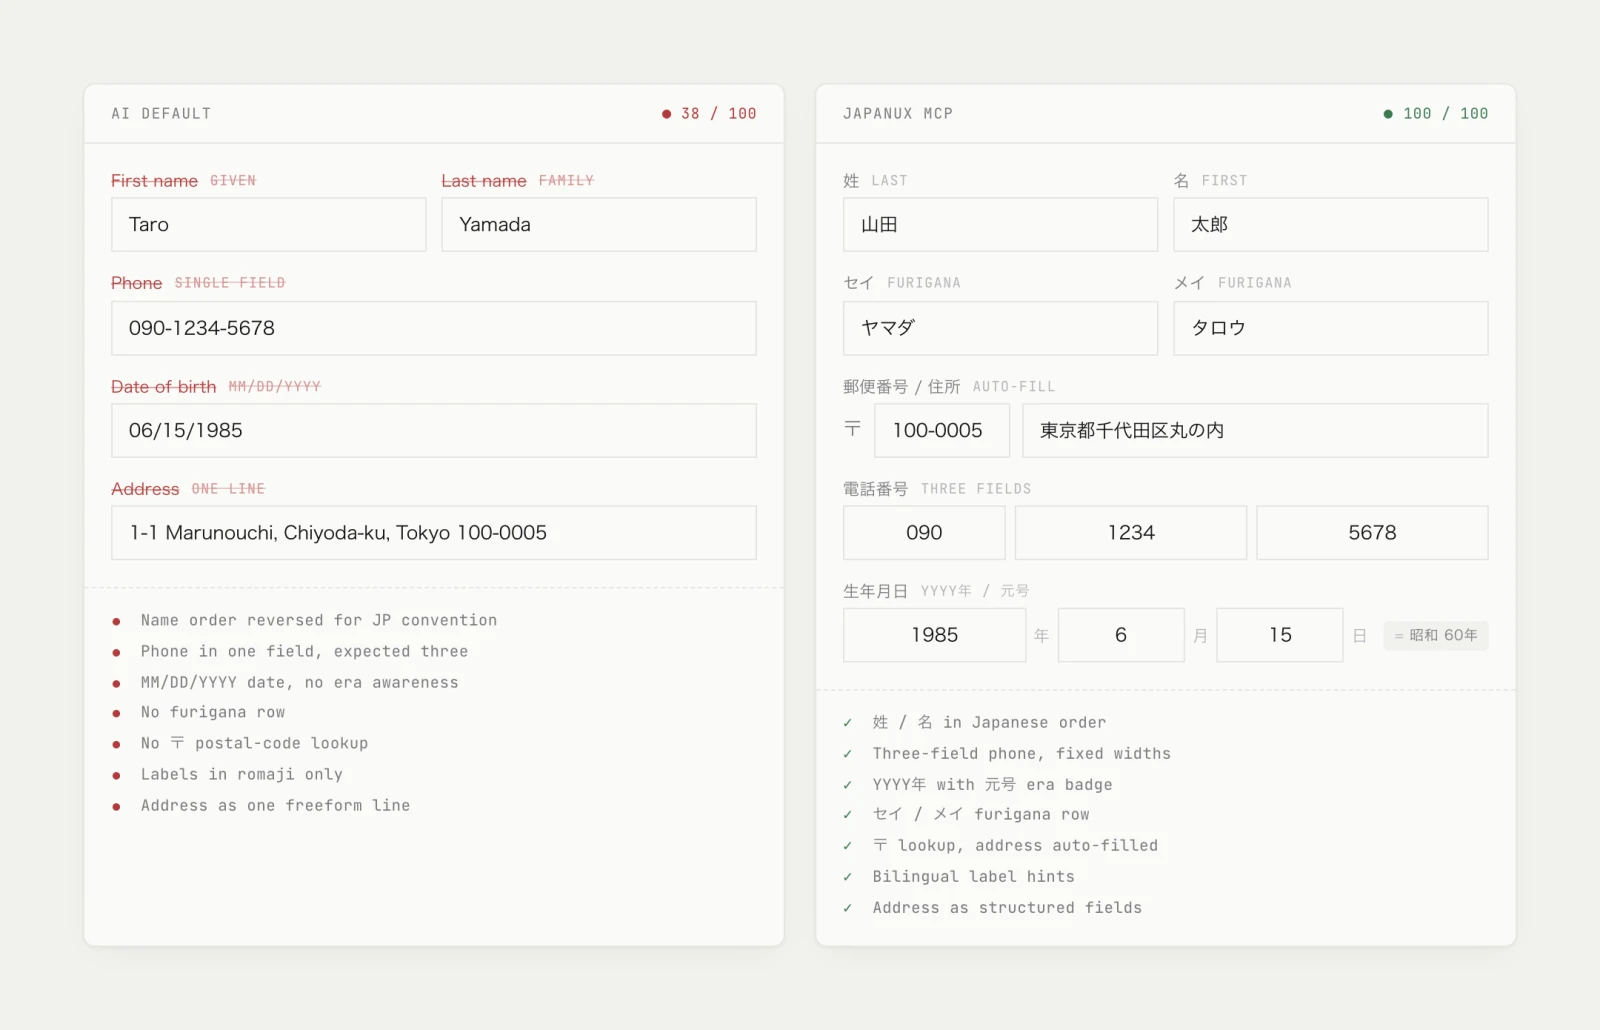Click the First name field containing Taro
The width and height of the screenshot is (1600, 1030).
(268, 224)
